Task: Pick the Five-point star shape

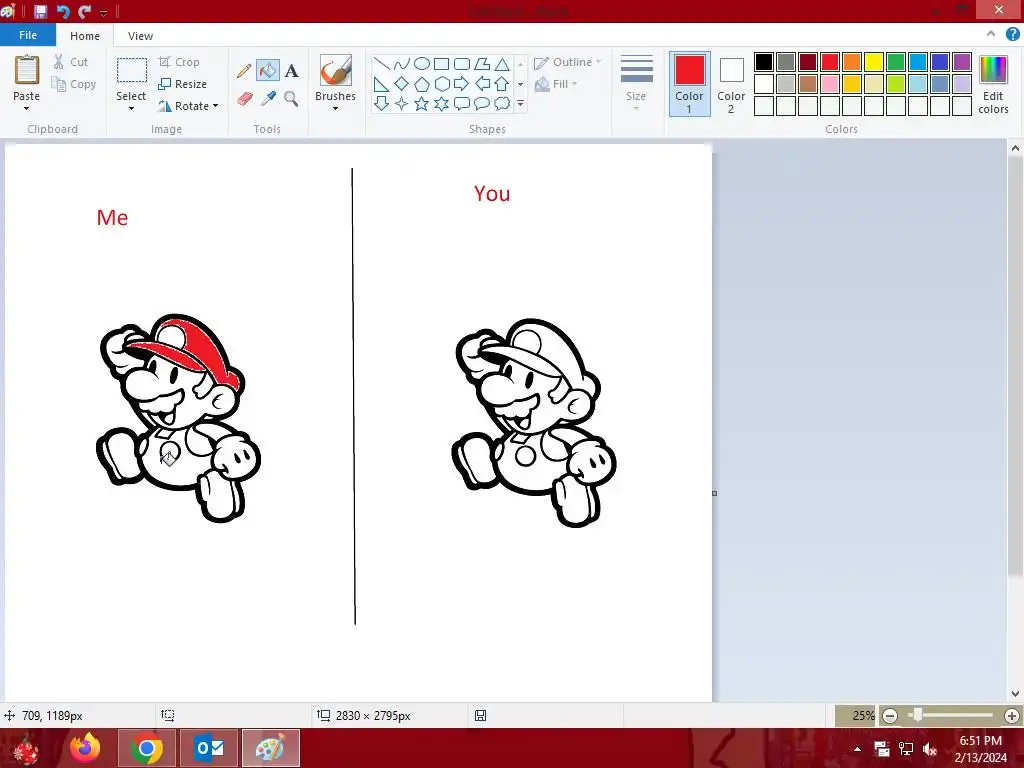Action: coord(422,103)
